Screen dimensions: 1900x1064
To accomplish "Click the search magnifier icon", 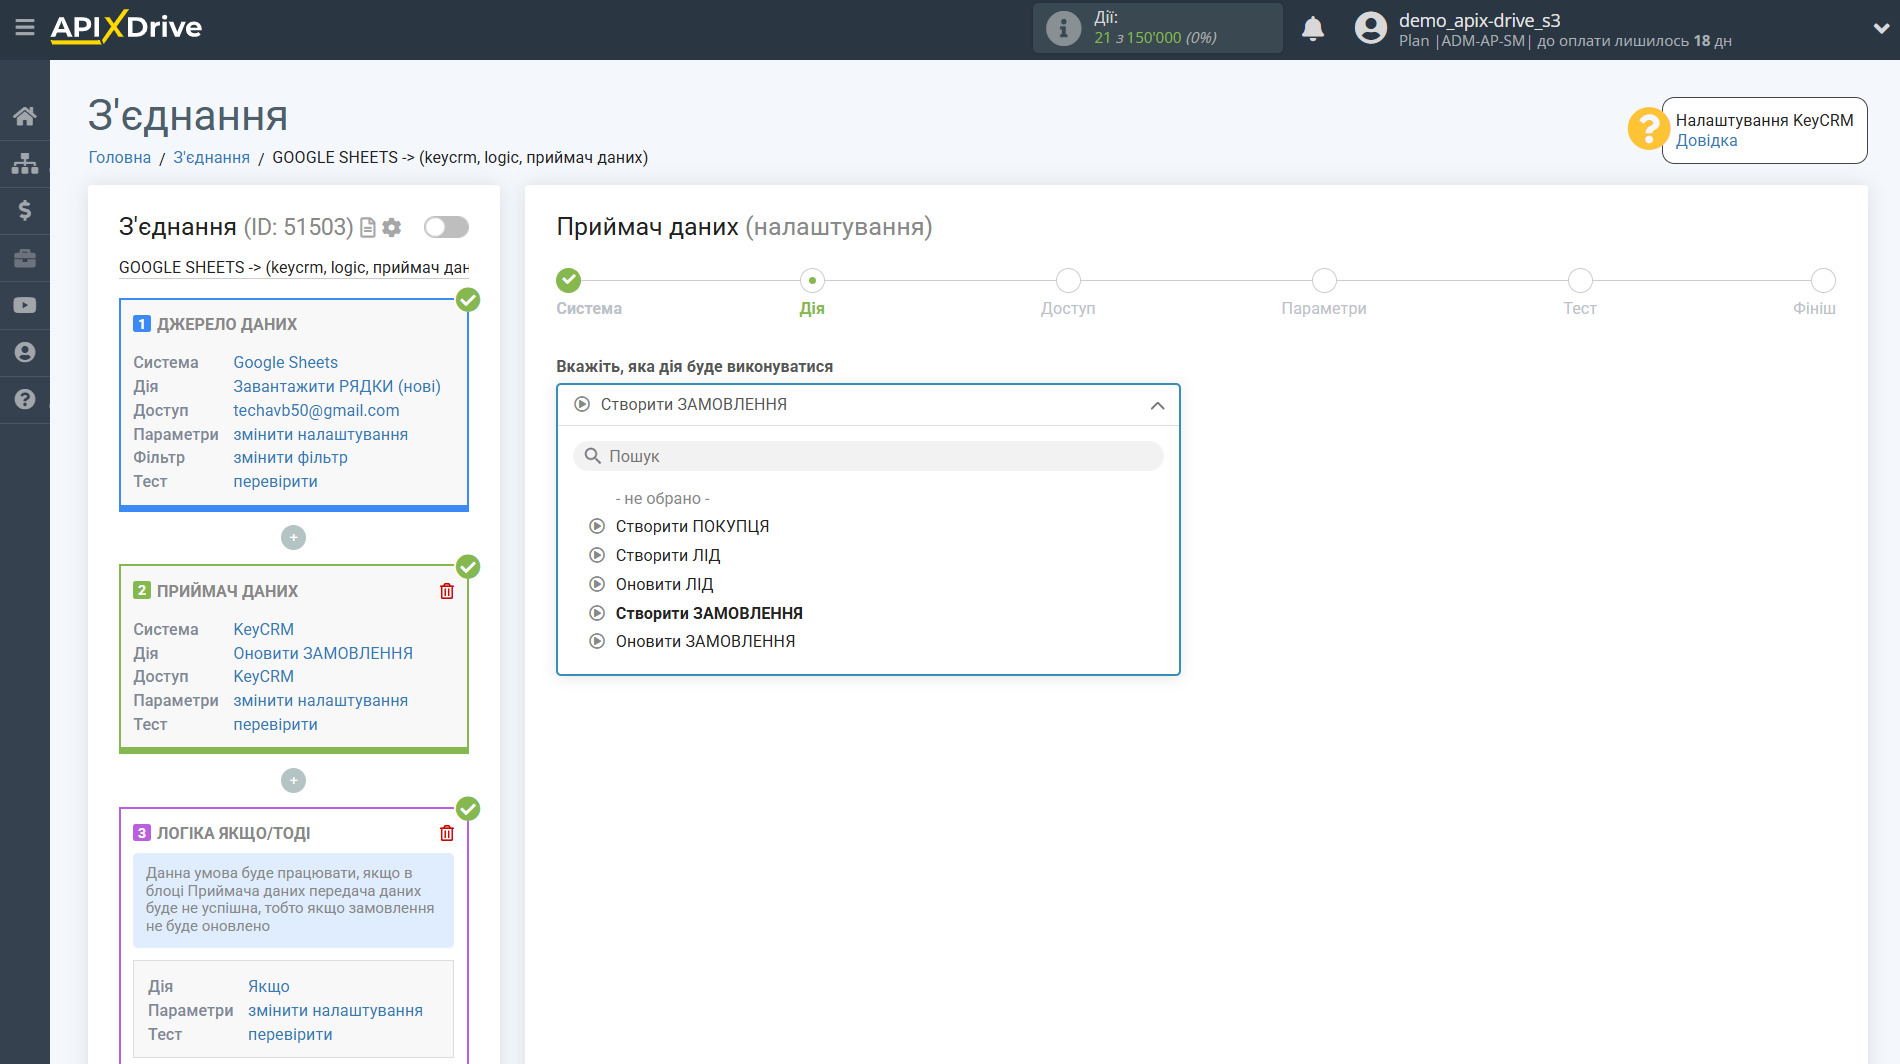I will tap(593, 456).
